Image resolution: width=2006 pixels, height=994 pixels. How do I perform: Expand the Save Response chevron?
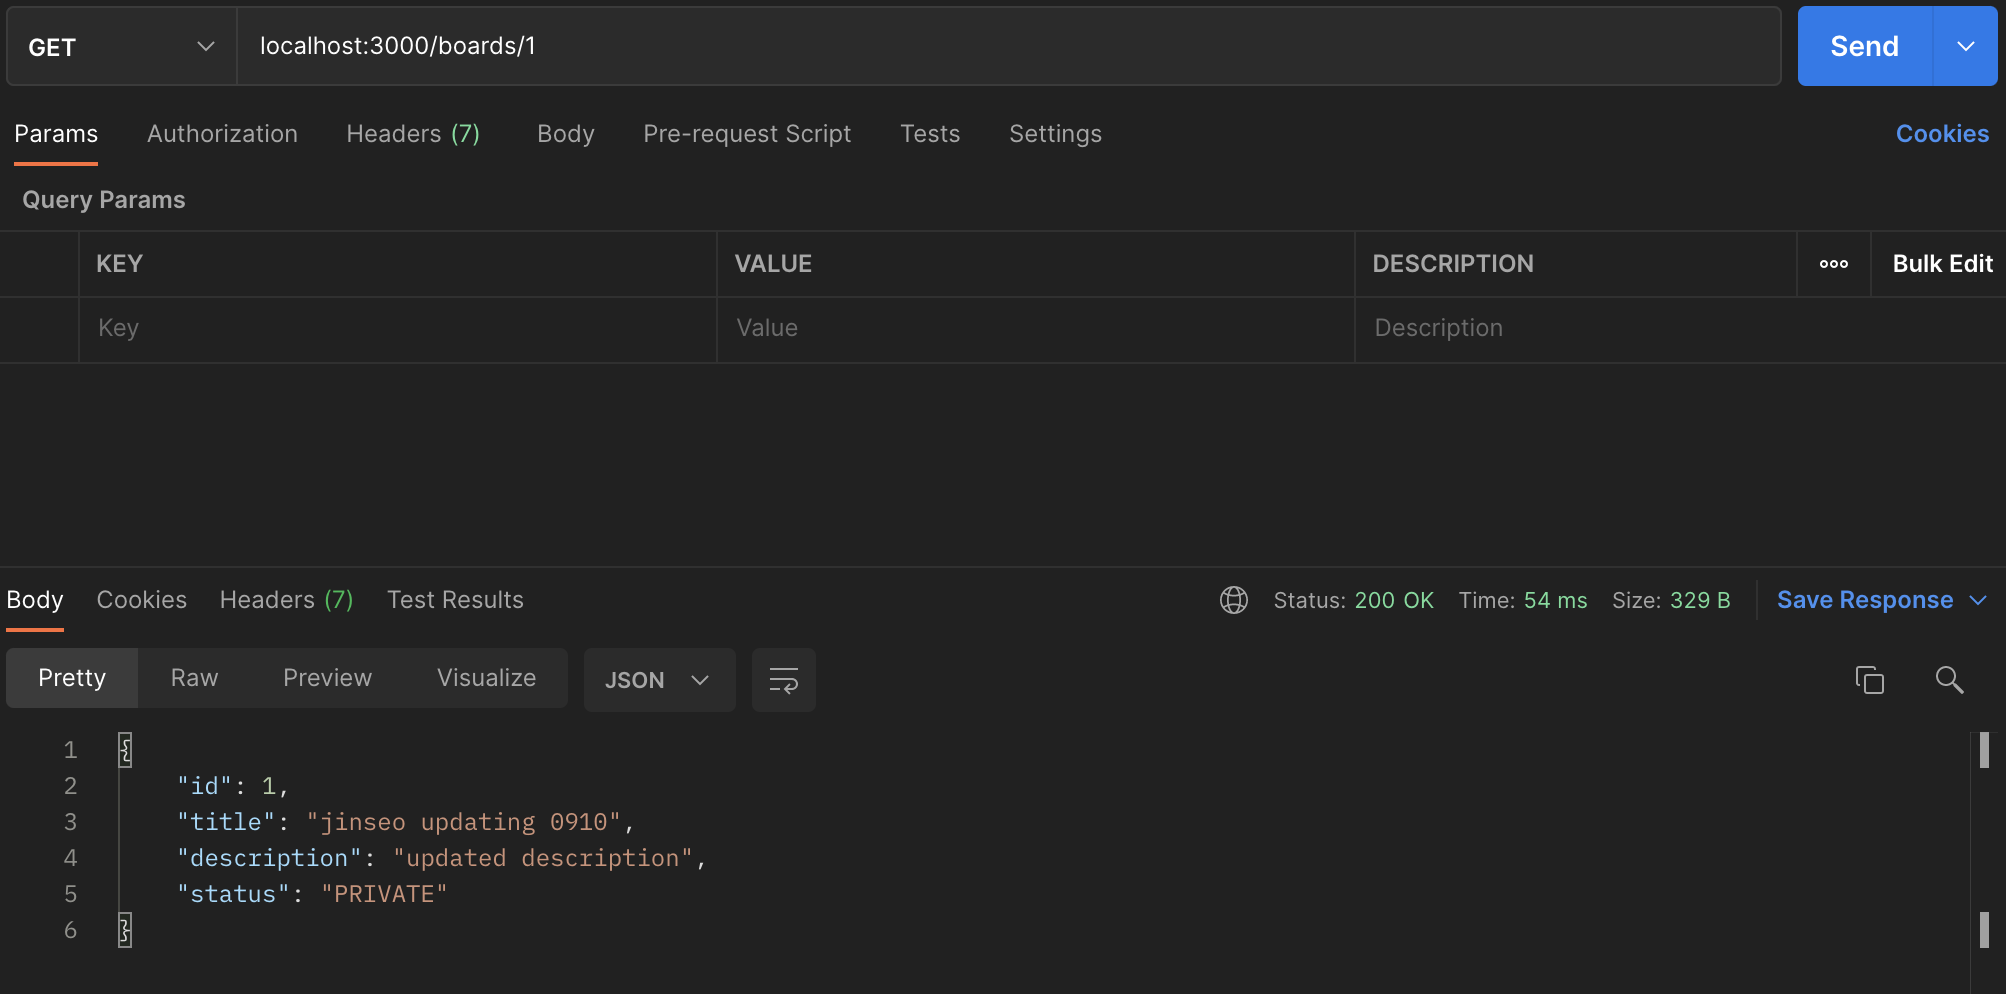pos(1978,600)
